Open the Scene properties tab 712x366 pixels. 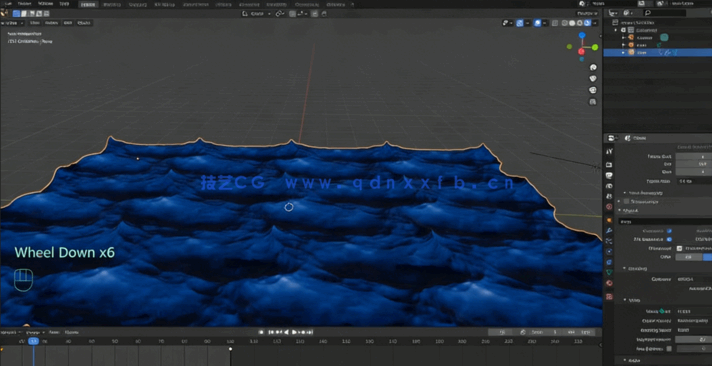pyautogui.click(x=609, y=196)
